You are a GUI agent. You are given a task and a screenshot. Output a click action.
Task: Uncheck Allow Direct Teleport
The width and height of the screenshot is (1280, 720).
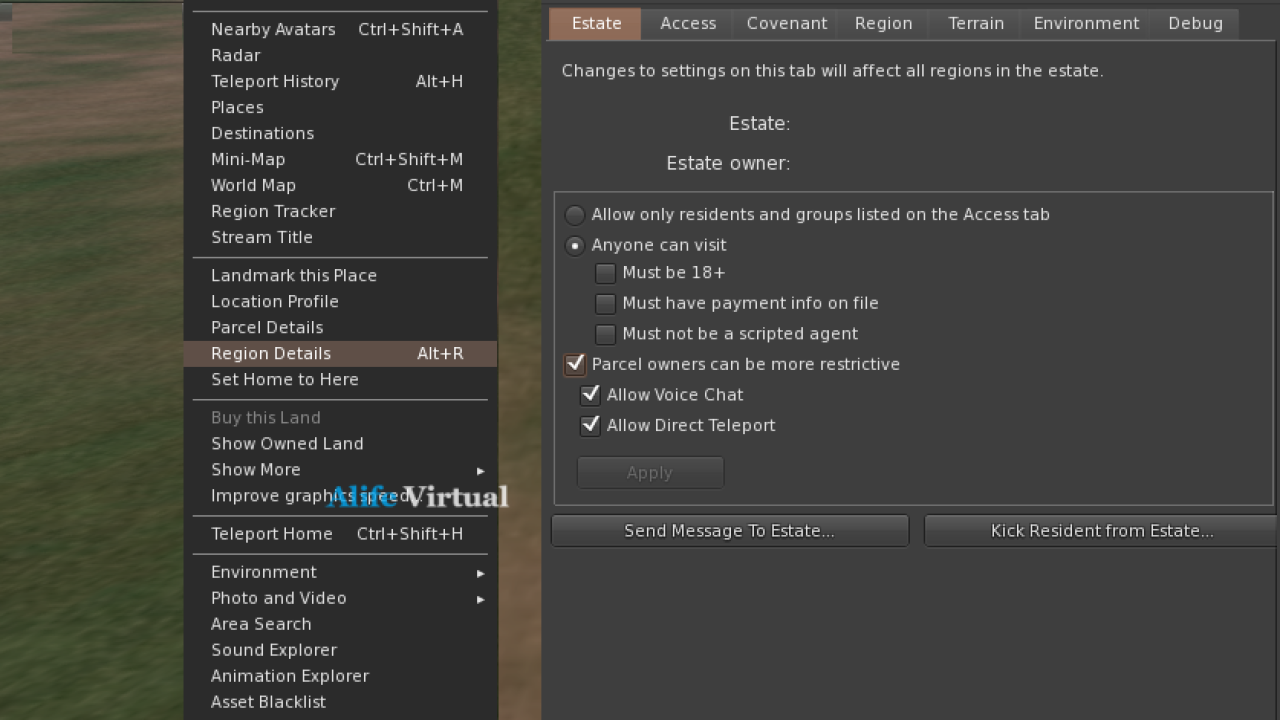click(590, 425)
